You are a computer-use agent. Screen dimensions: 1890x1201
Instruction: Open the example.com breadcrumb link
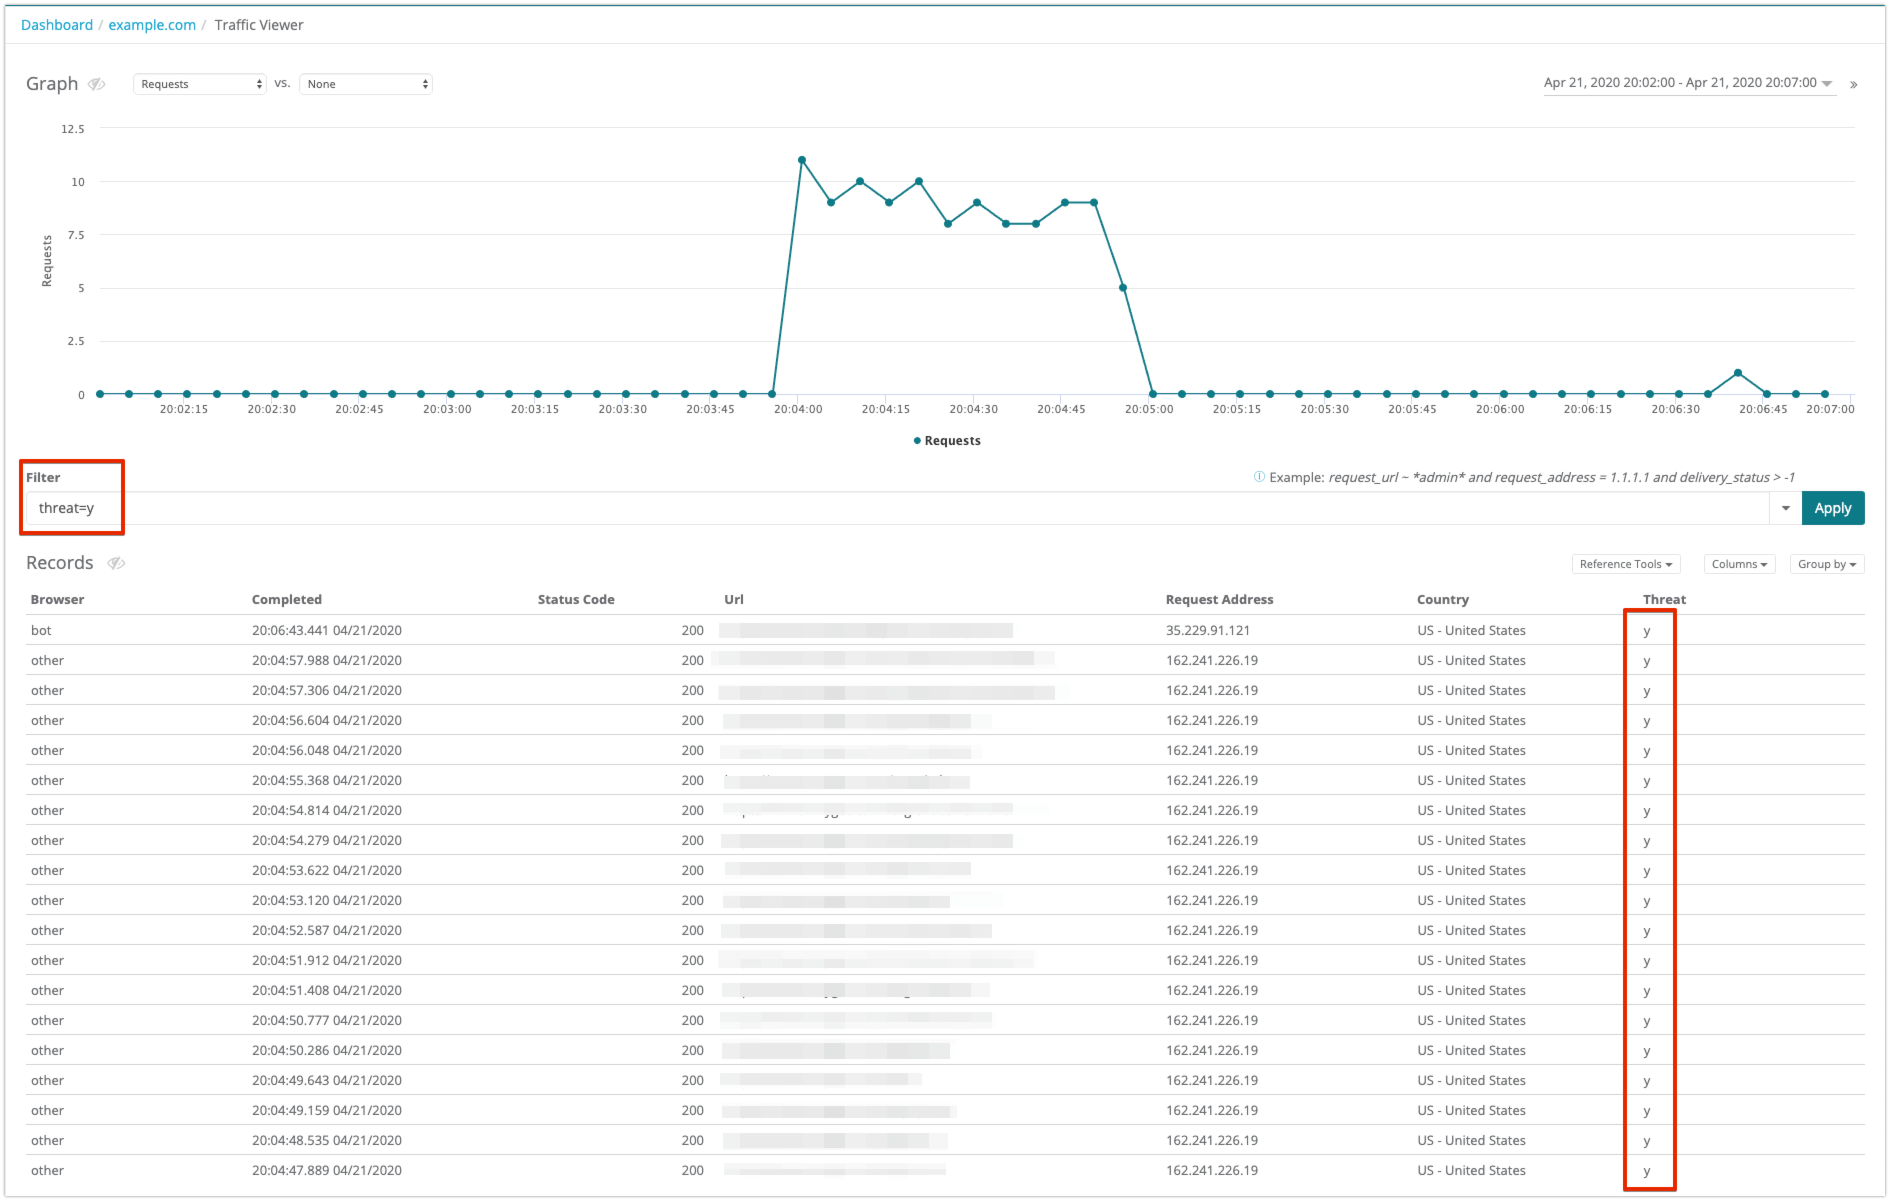pos(152,25)
